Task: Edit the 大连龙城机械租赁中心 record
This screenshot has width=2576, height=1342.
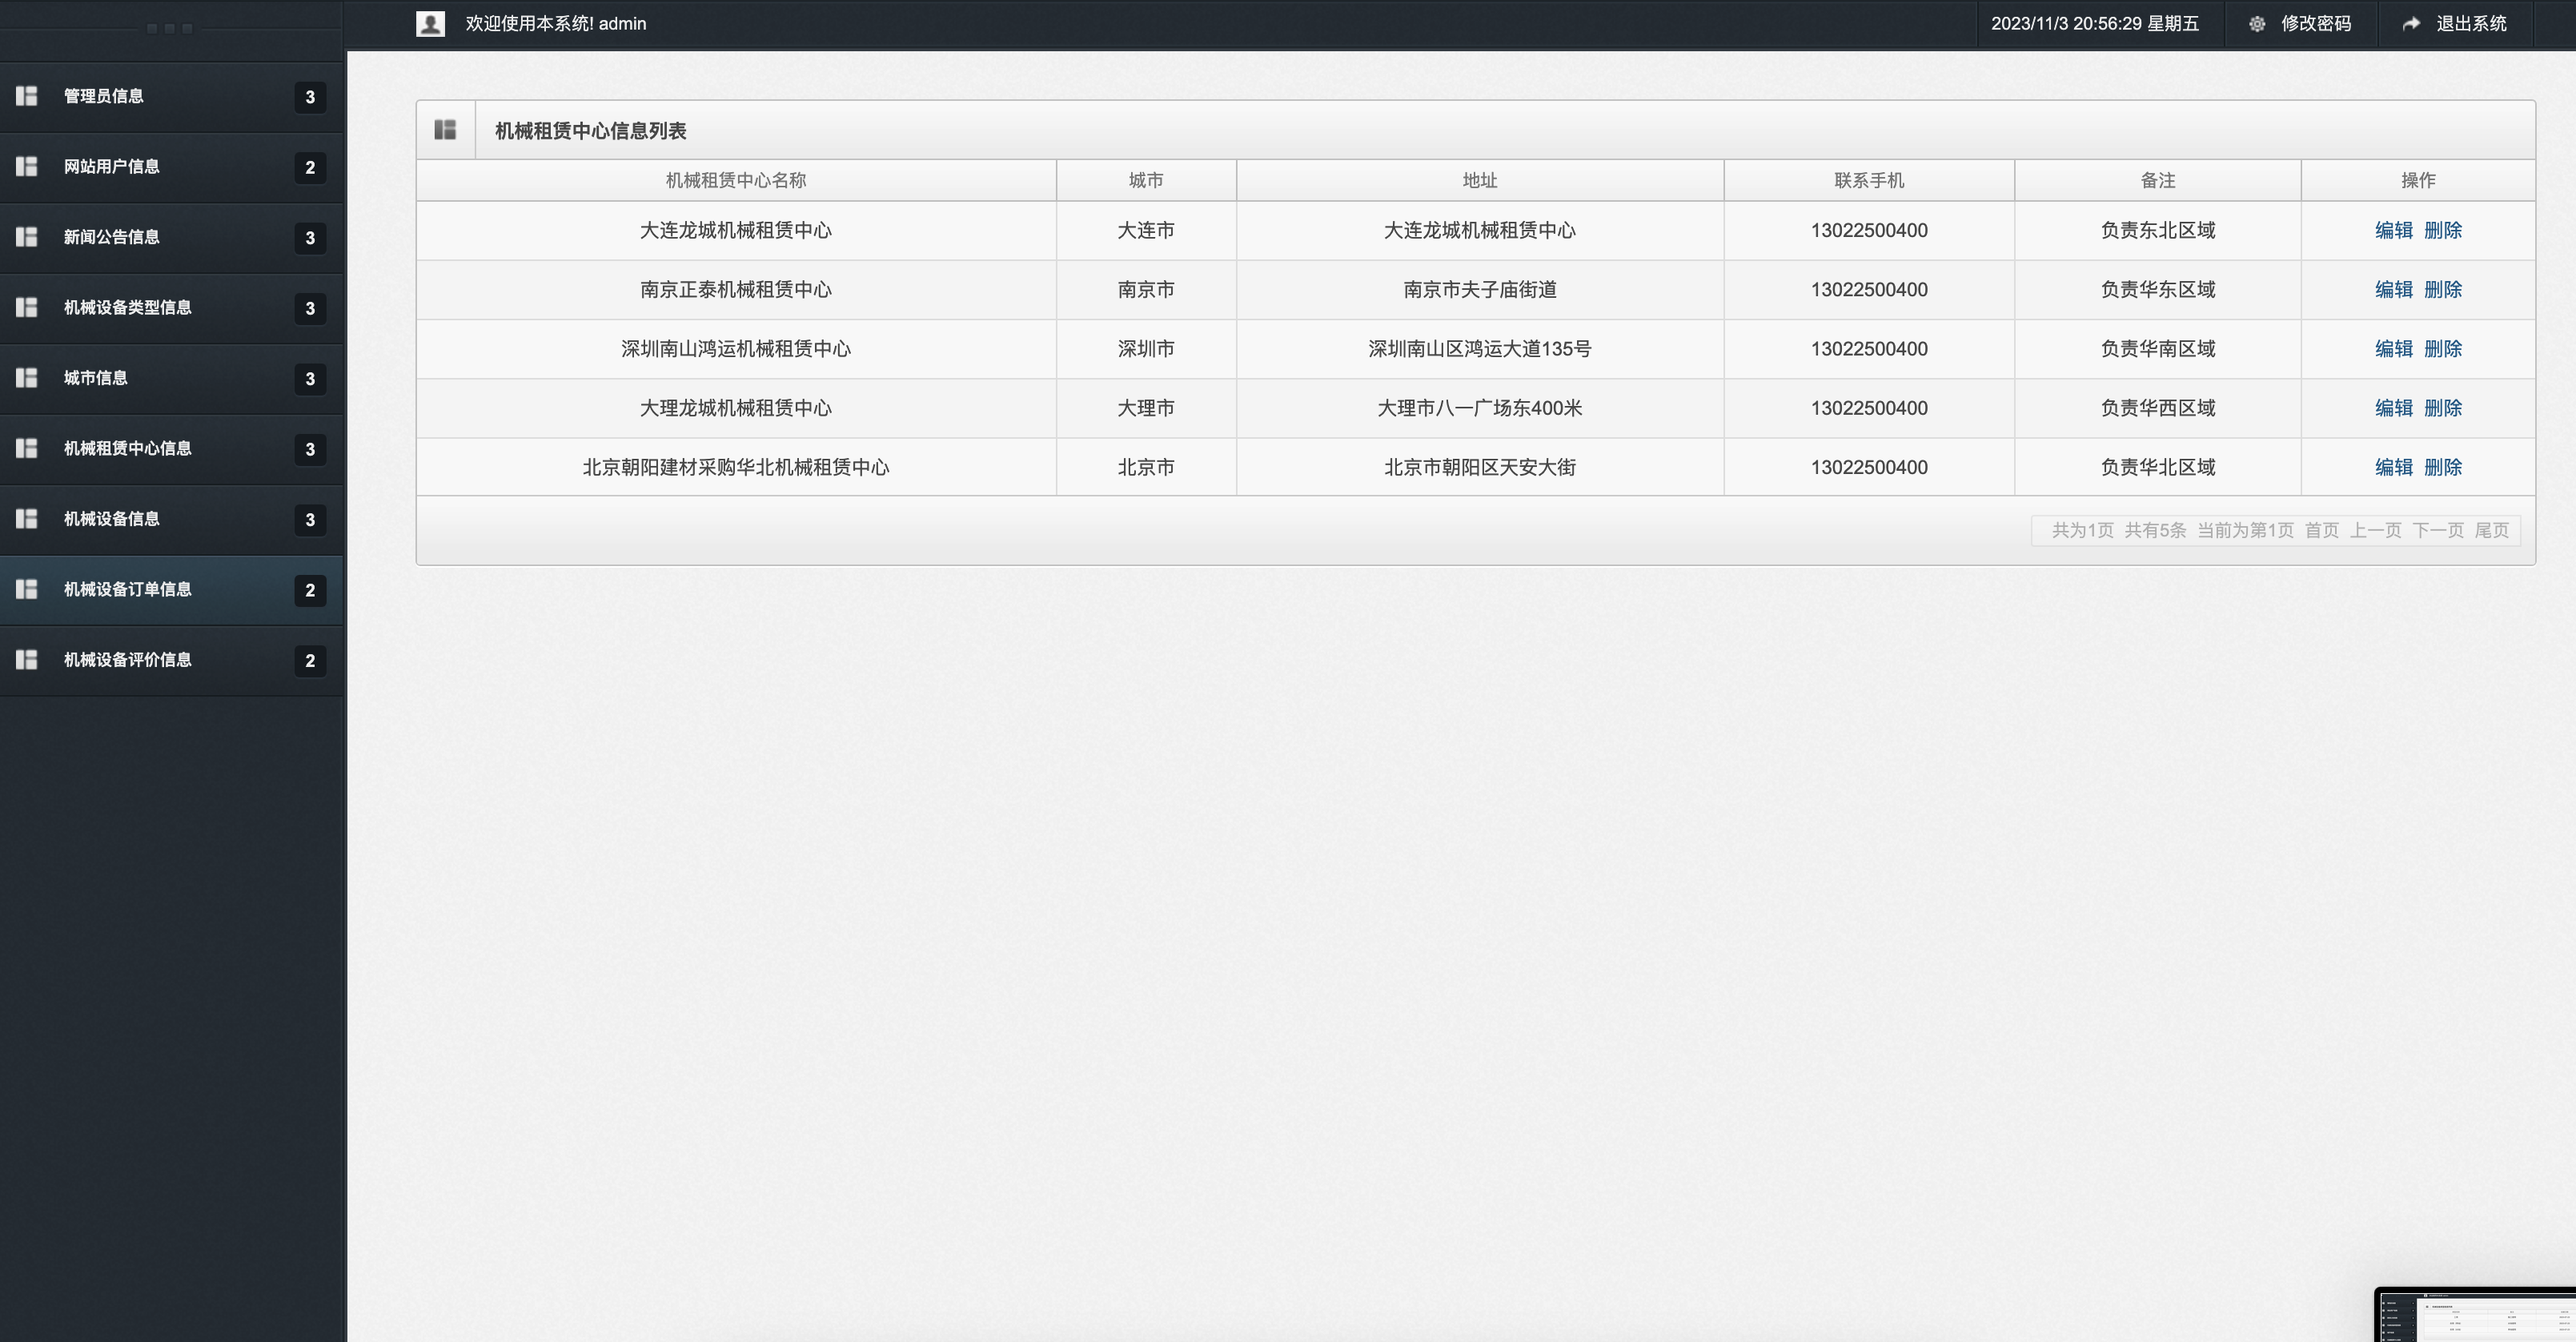Action: 2393,231
